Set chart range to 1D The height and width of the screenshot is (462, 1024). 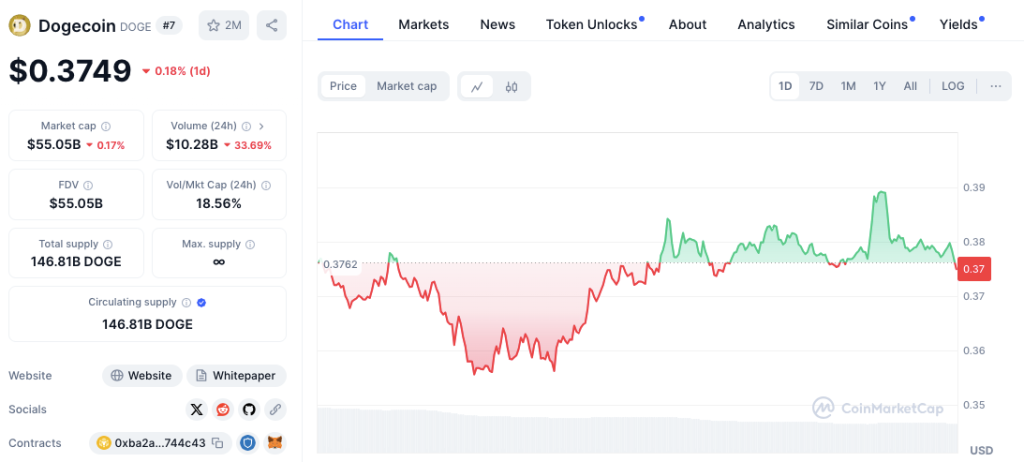785,86
